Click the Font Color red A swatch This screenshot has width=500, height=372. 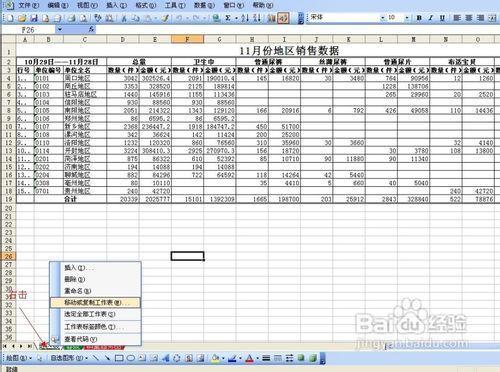point(249,358)
